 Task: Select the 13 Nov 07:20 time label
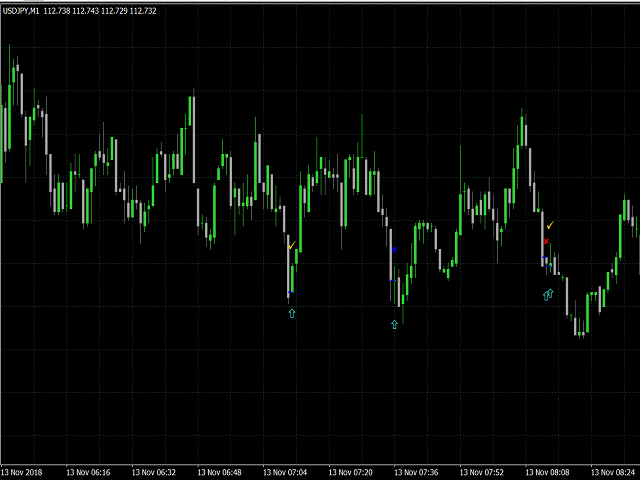(350, 472)
